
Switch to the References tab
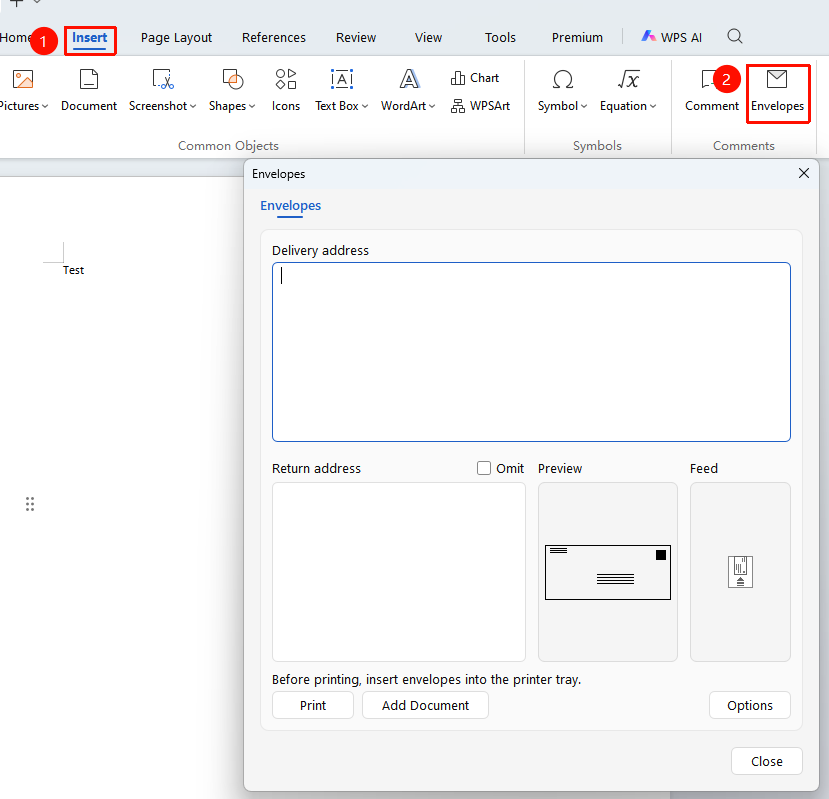coord(274,38)
